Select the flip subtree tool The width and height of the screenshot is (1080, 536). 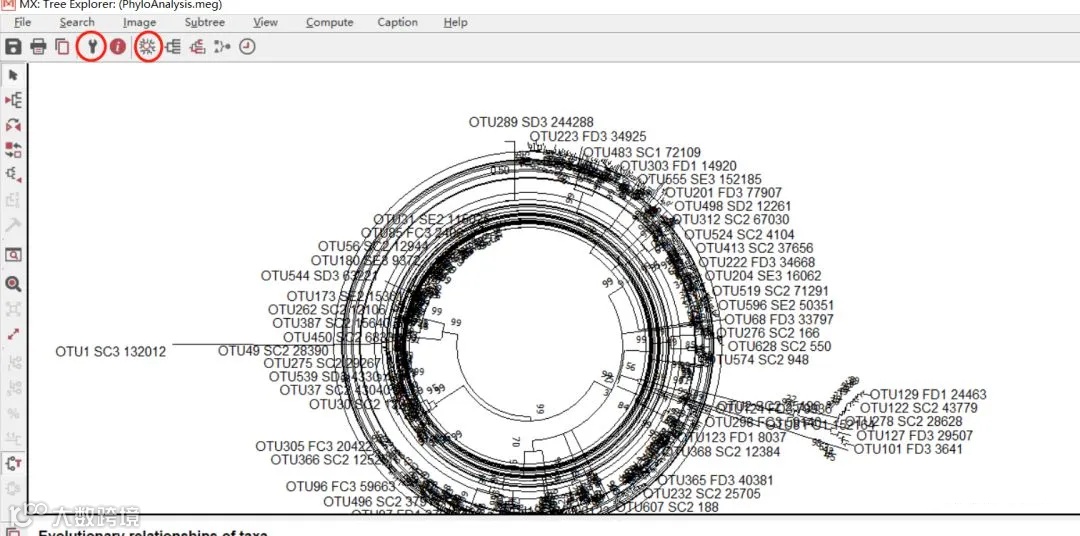click(x=13, y=125)
